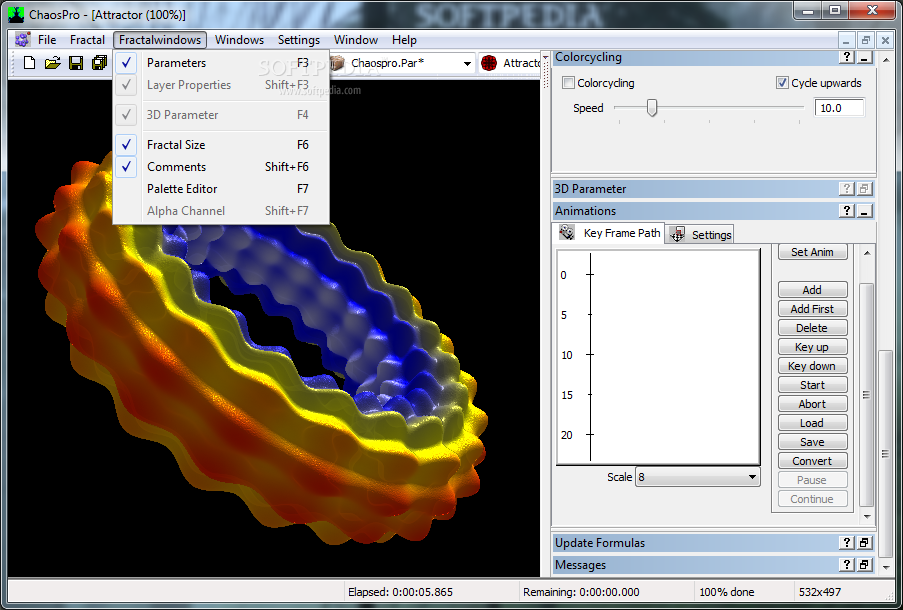Click the Save all stacked disks icon
The image size is (903, 610).
pyautogui.click(x=100, y=63)
